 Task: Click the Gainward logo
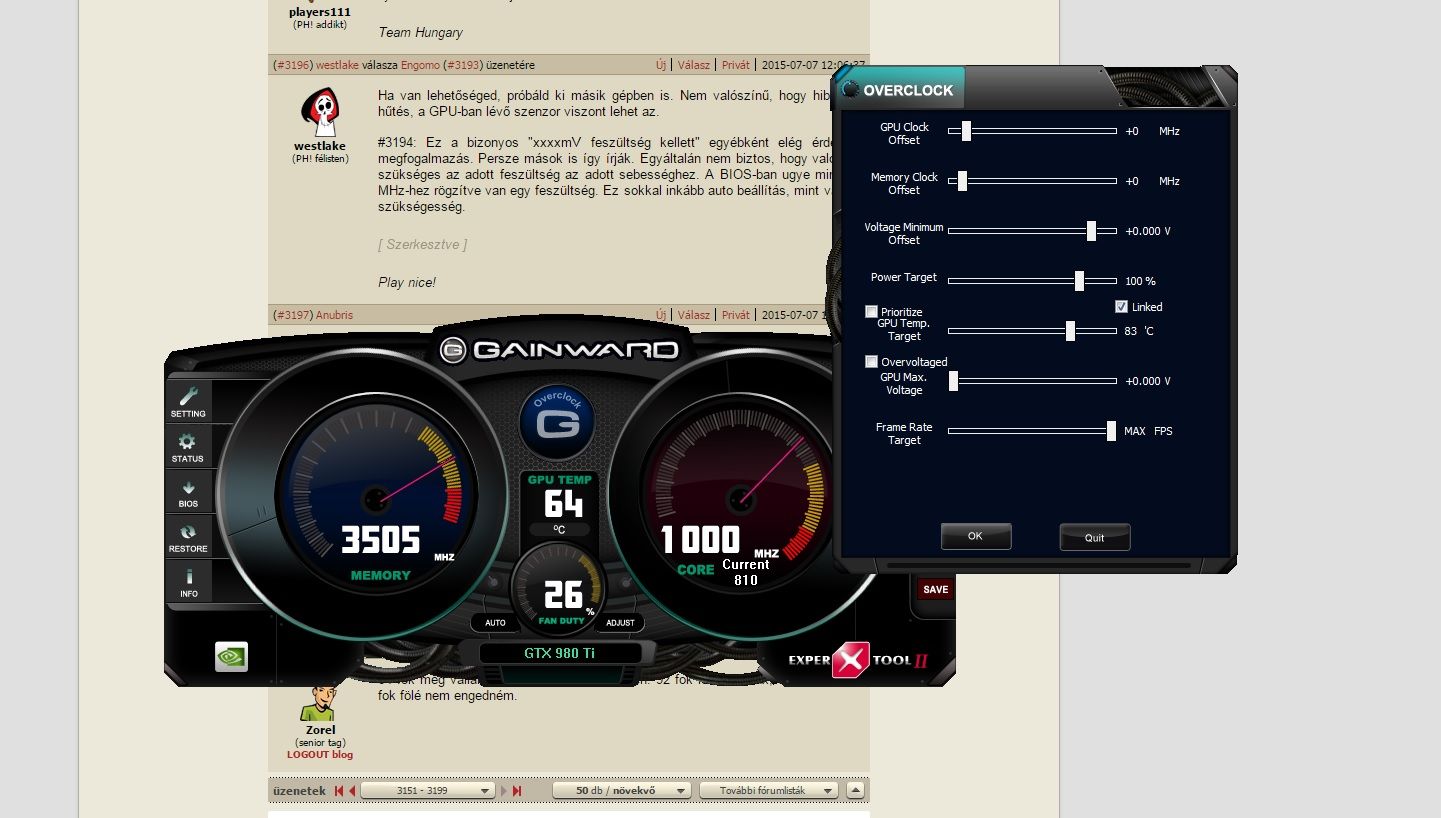click(x=561, y=350)
